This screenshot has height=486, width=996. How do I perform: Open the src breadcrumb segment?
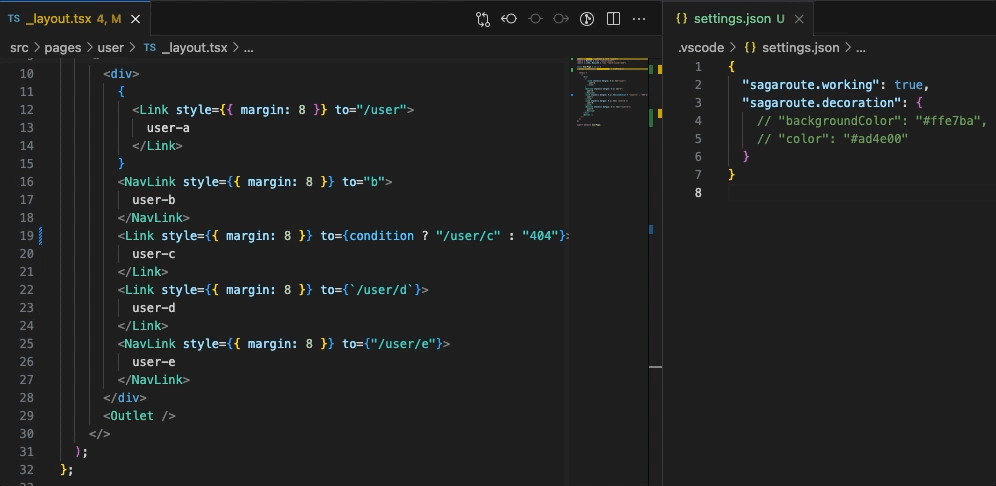[20, 48]
